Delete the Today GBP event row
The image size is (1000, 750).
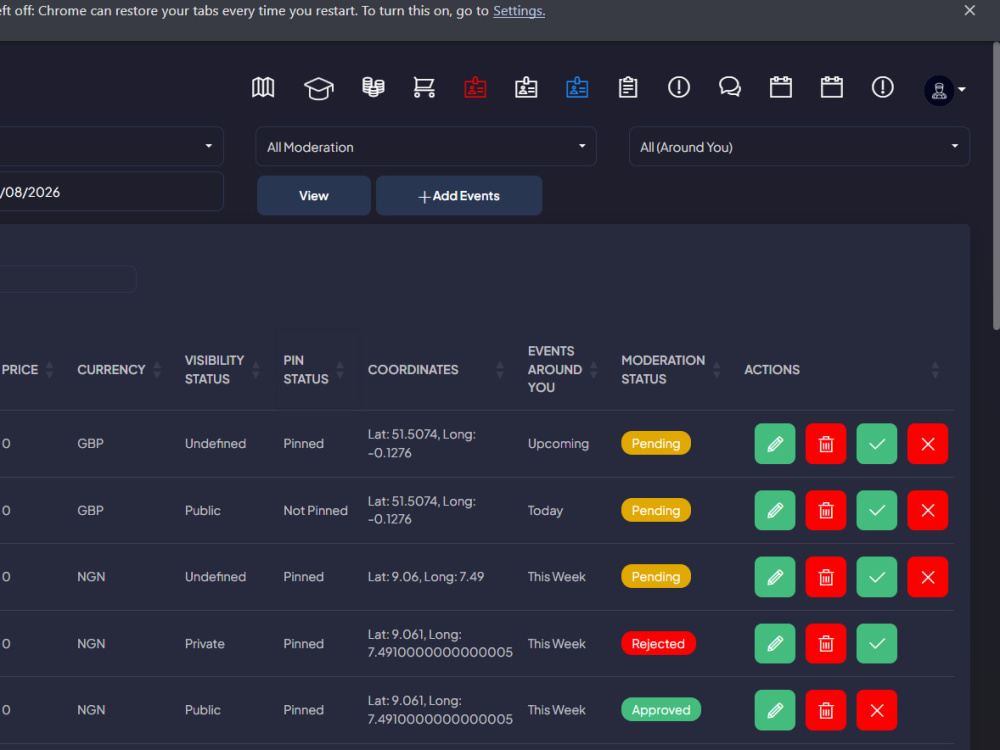click(826, 510)
